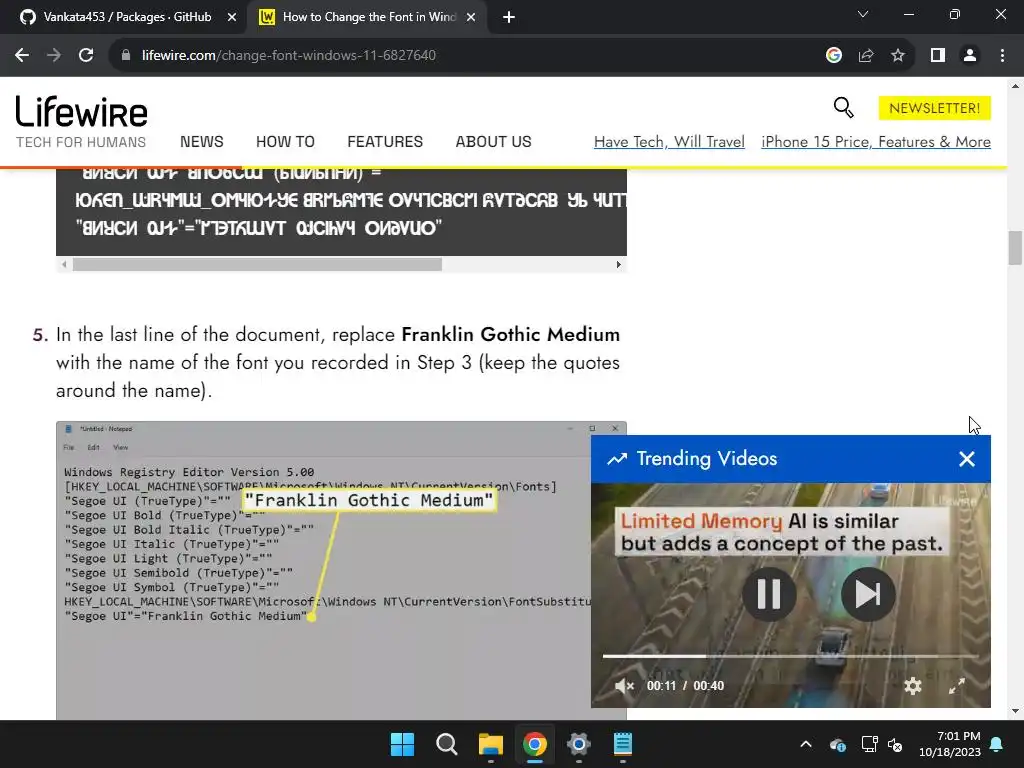Open the ABOUT US menu
The height and width of the screenshot is (768, 1024).
pyautogui.click(x=494, y=142)
